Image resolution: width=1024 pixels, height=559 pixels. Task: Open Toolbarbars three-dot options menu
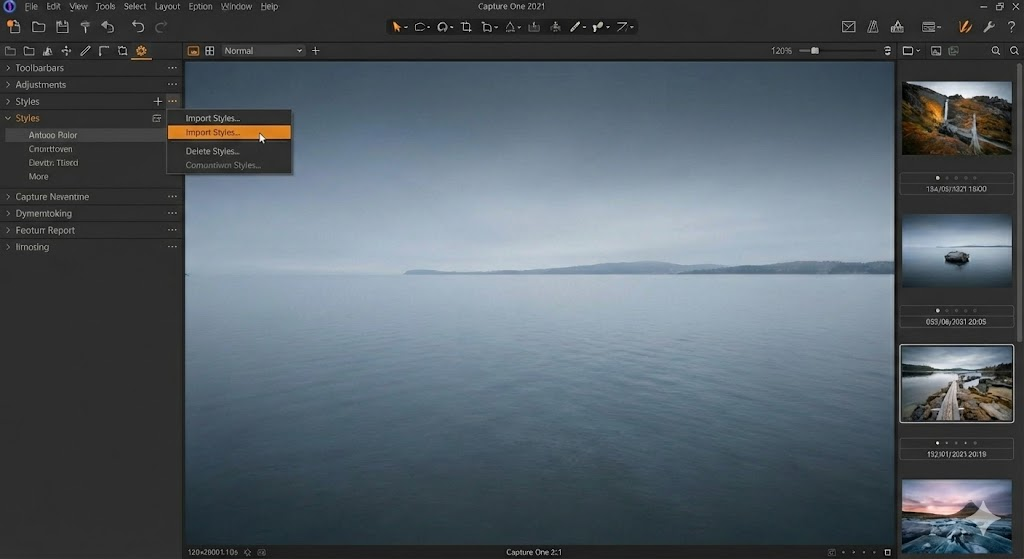tap(172, 68)
